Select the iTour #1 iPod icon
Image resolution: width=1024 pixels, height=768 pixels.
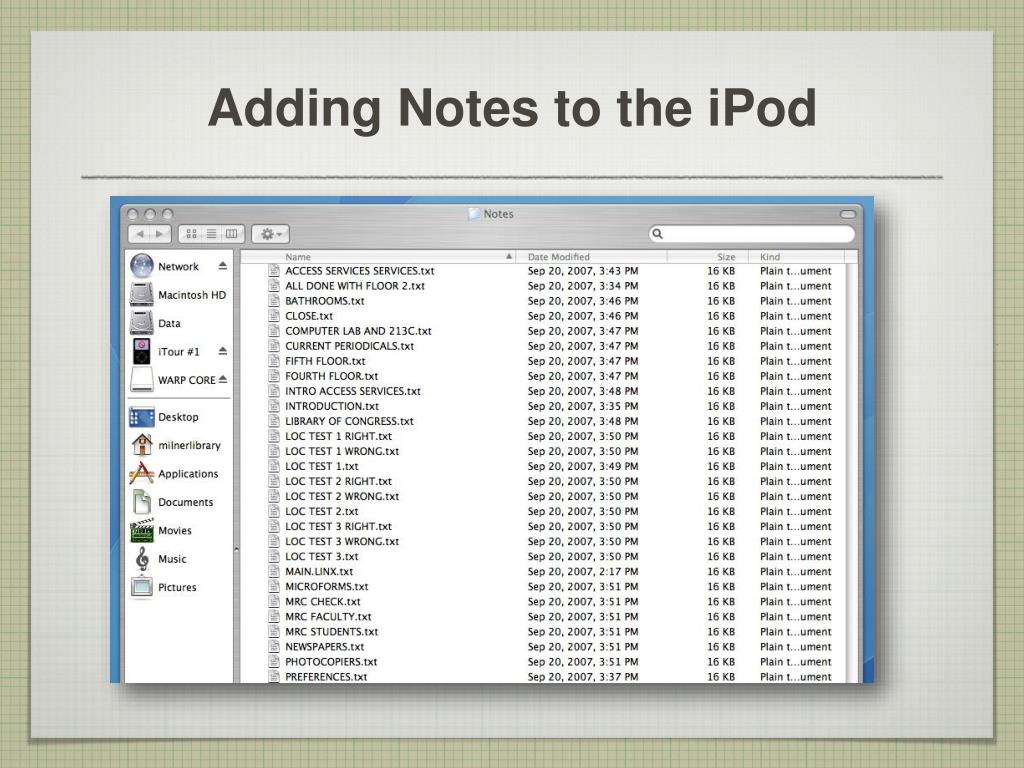pyautogui.click(x=142, y=351)
